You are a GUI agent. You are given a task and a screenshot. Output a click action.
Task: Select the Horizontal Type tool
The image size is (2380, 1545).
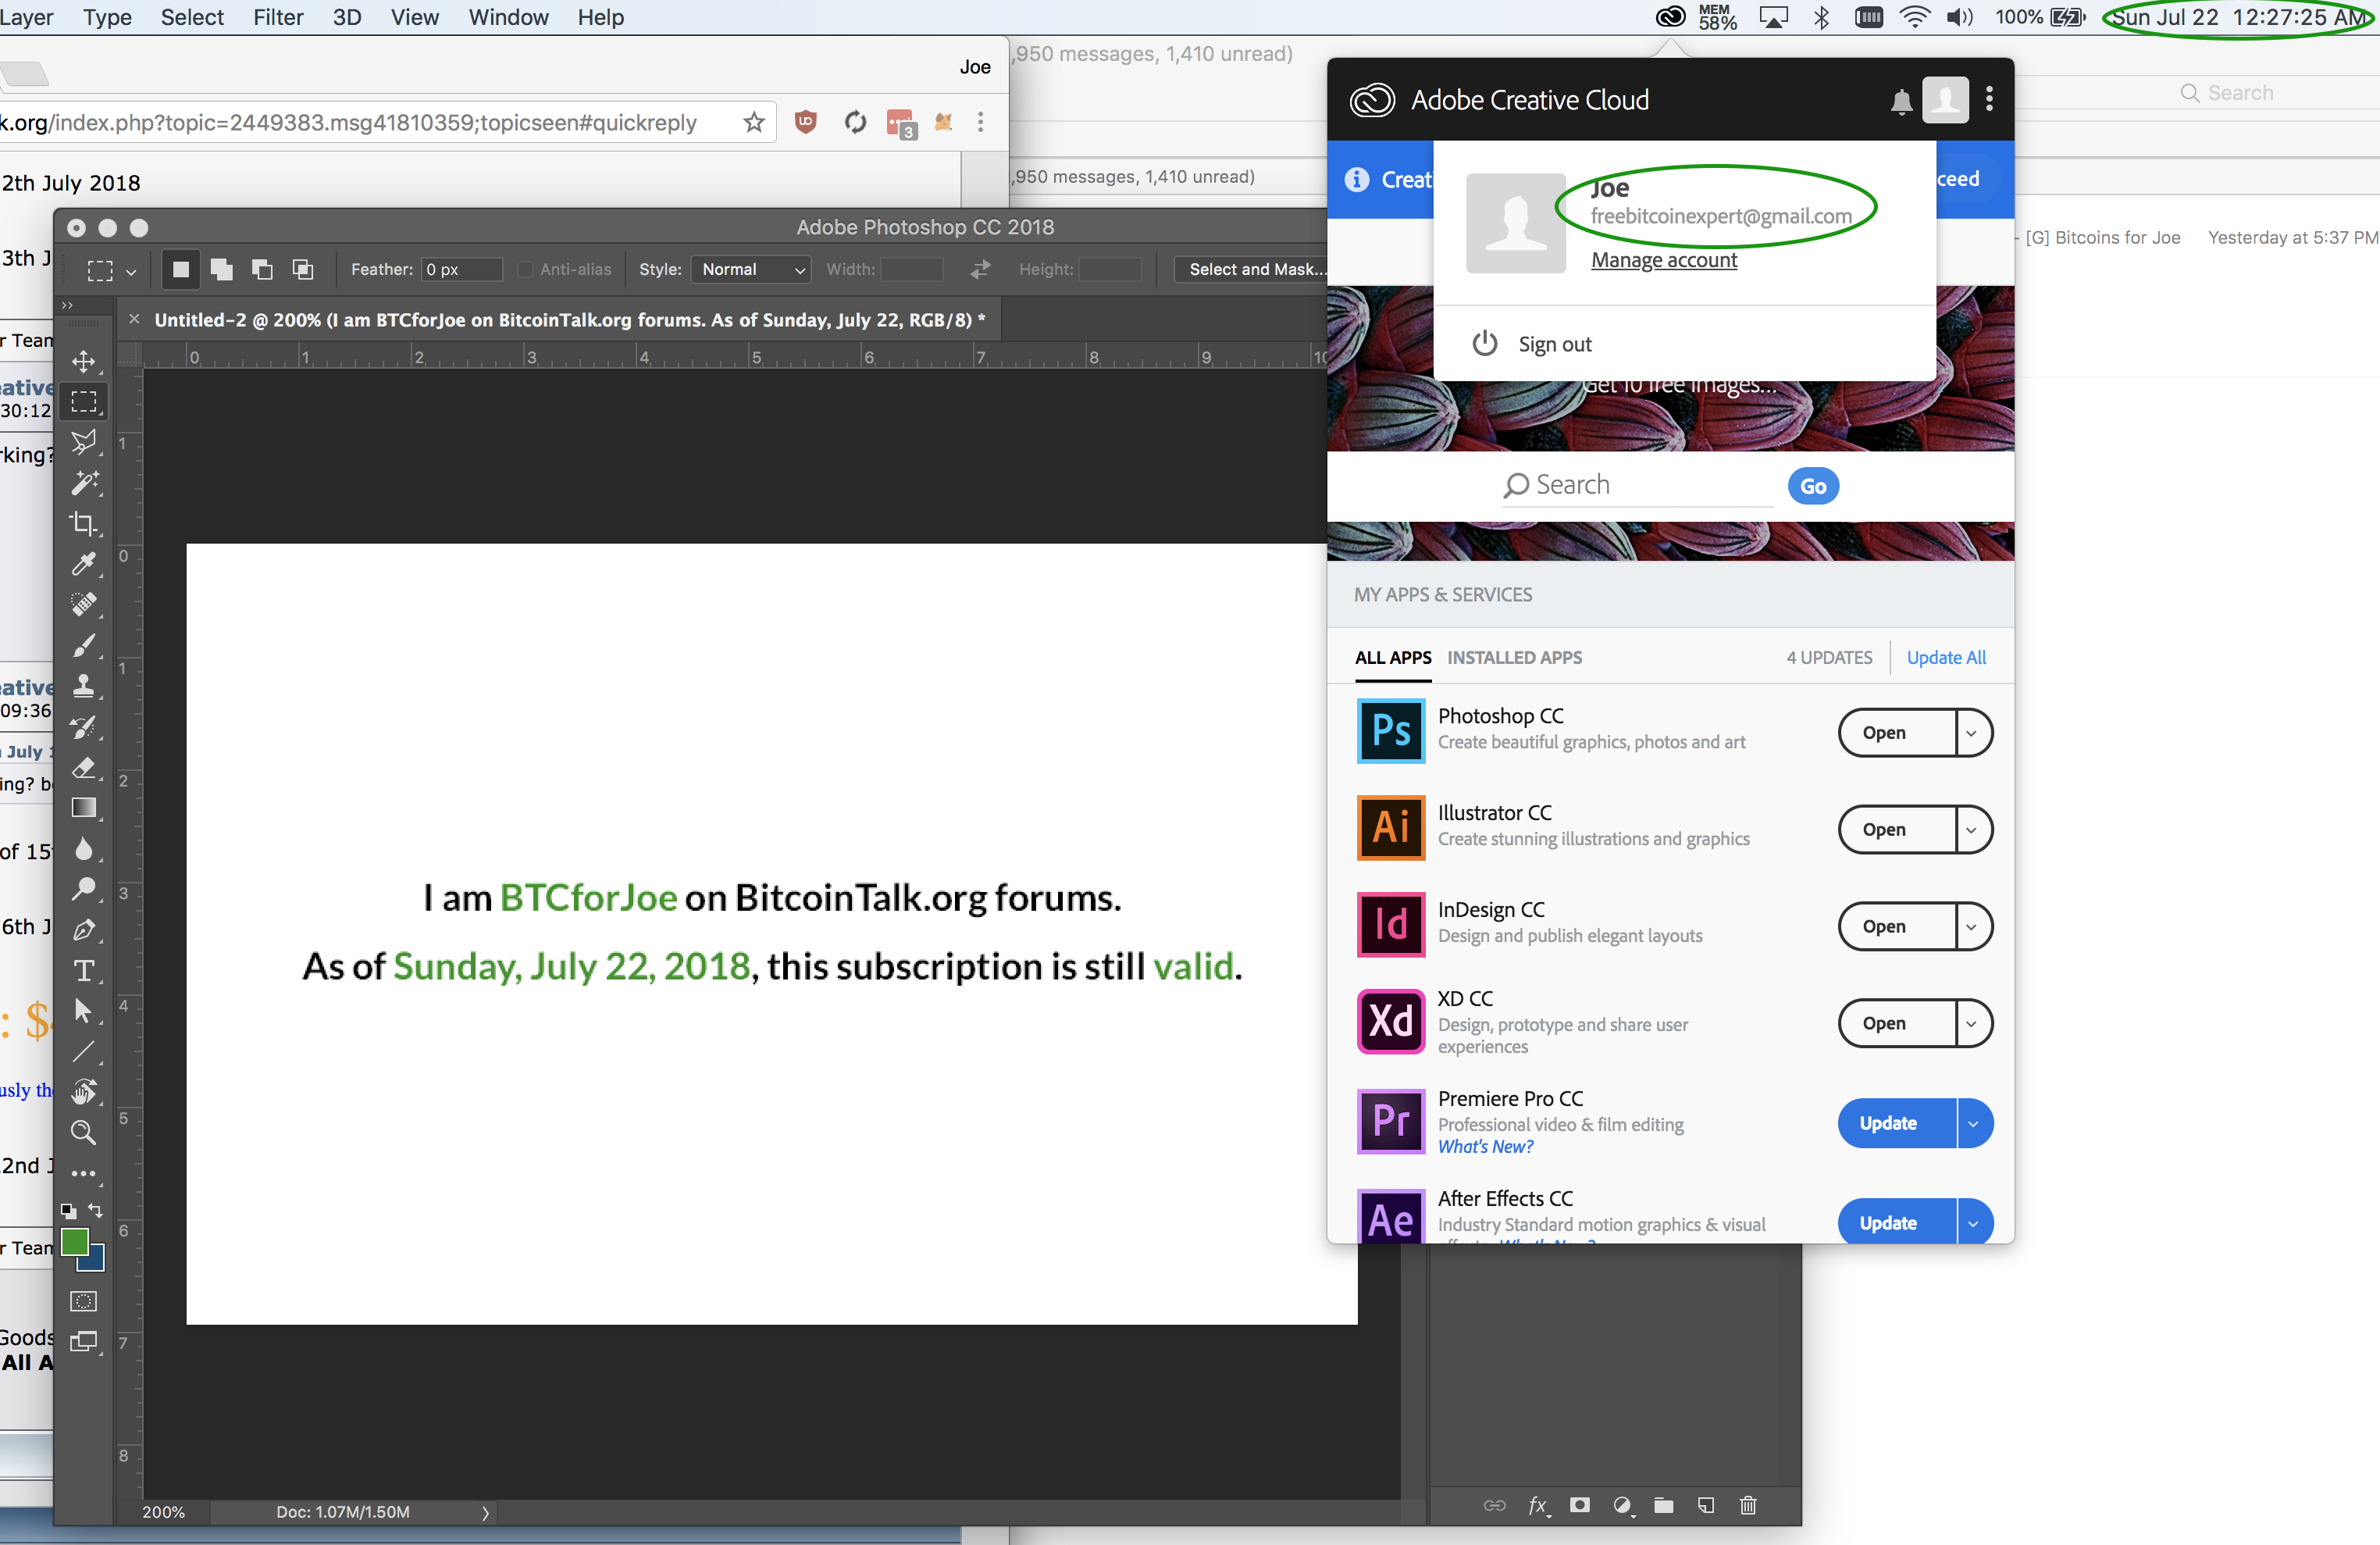click(84, 971)
